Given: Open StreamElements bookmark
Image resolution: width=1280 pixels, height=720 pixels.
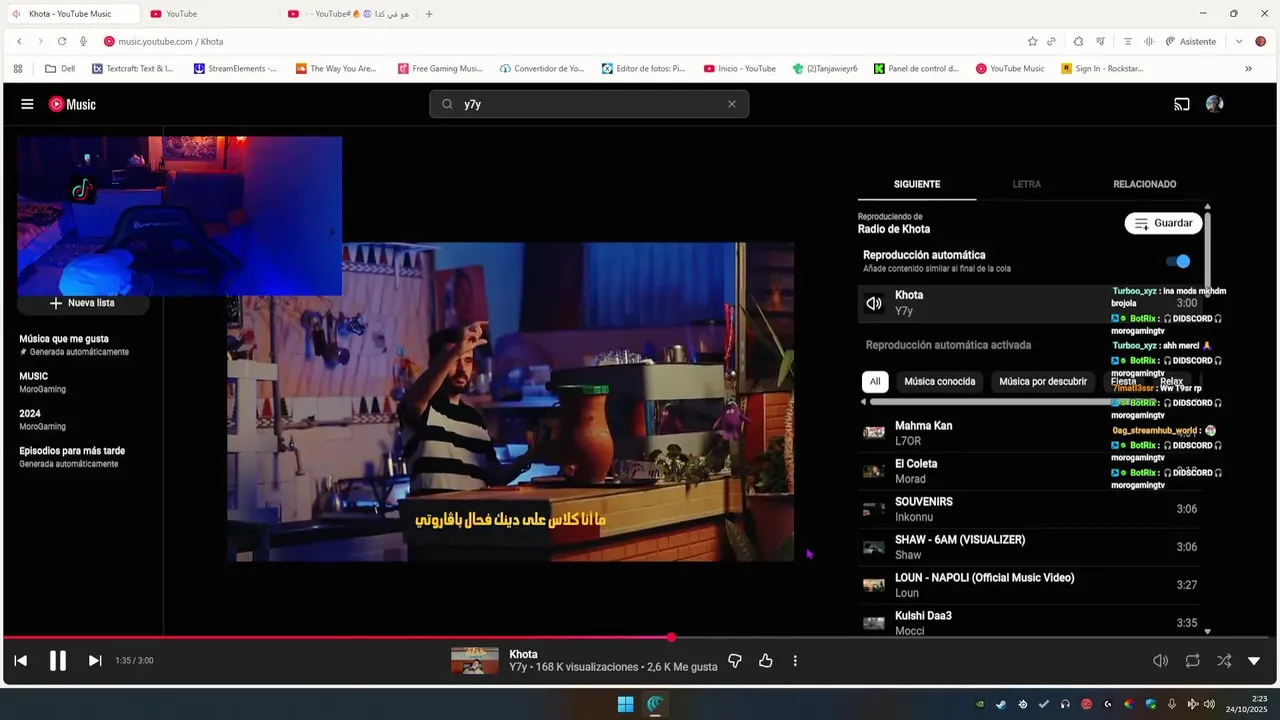Looking at the screenshot, I should pos(235,69).
